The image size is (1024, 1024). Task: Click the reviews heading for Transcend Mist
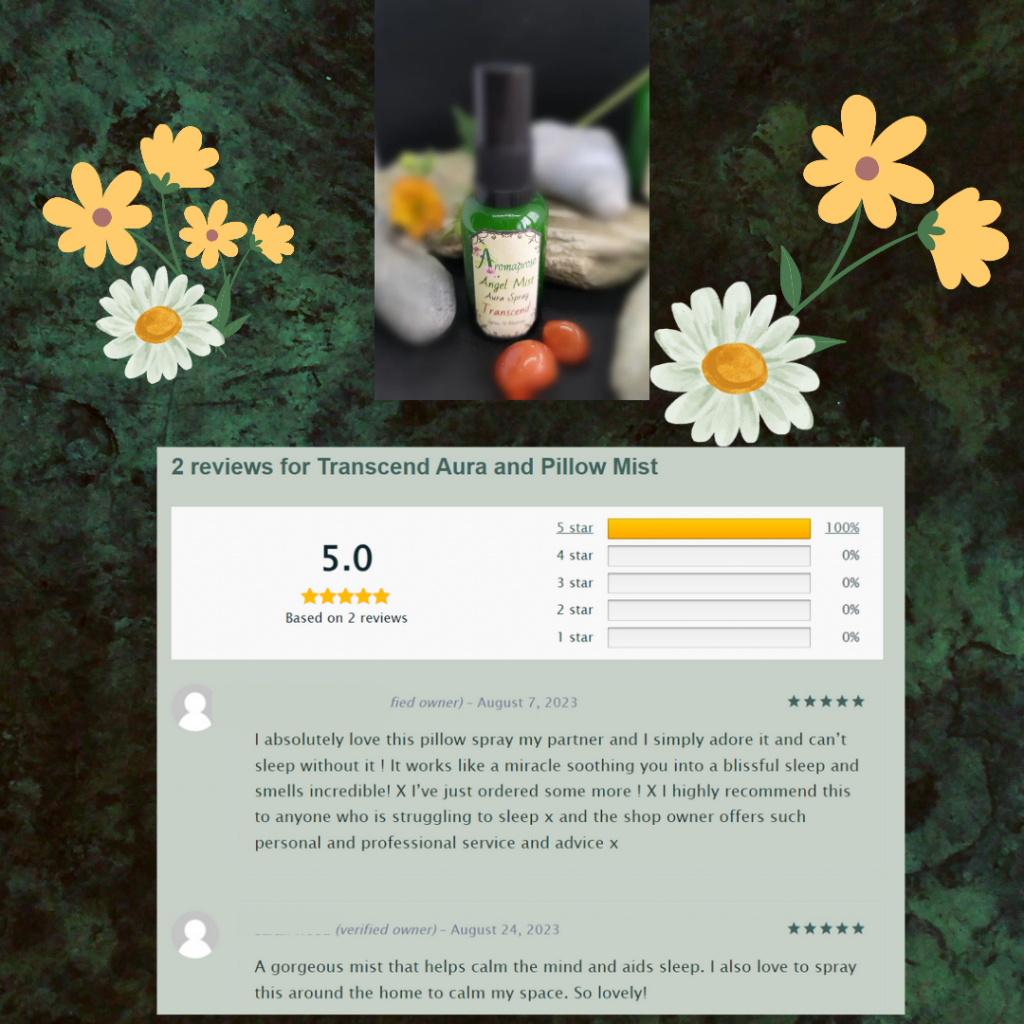414,467
